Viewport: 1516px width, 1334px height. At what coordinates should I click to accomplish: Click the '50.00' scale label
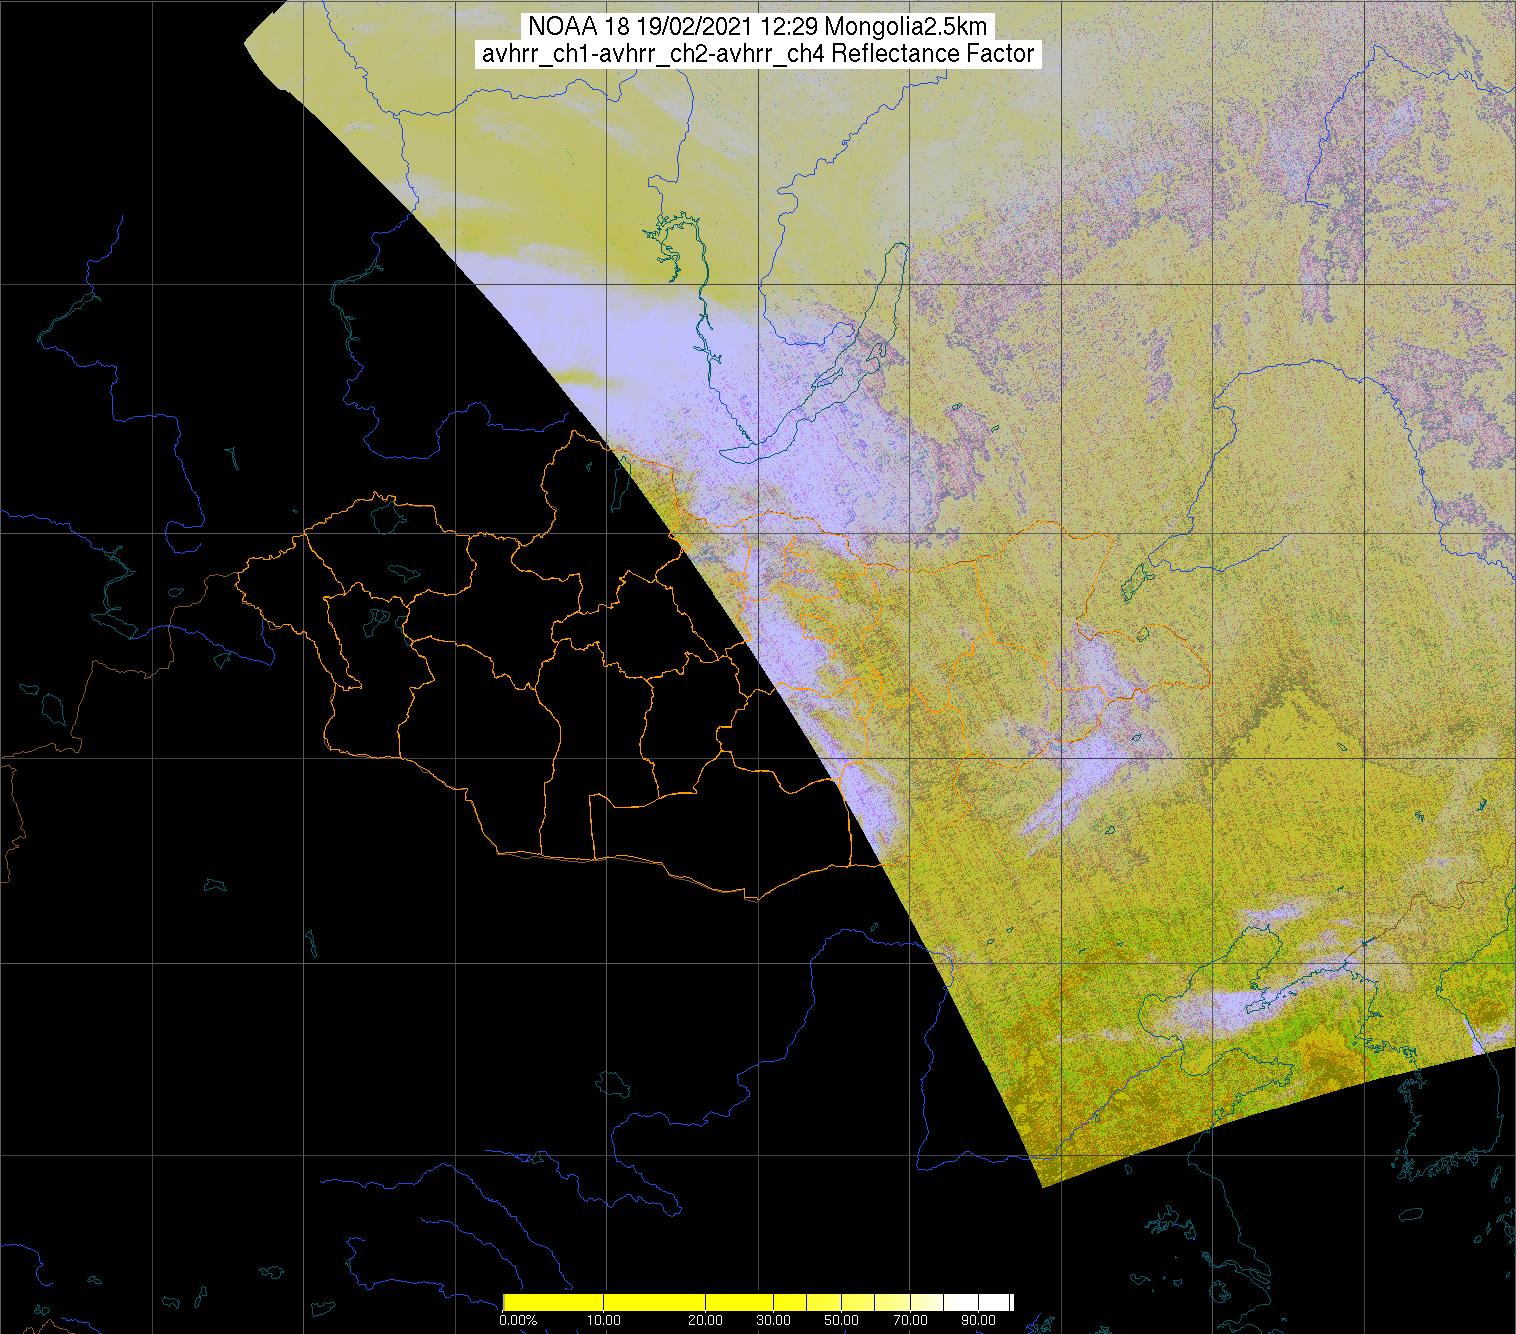click(x=842, y=1322)
